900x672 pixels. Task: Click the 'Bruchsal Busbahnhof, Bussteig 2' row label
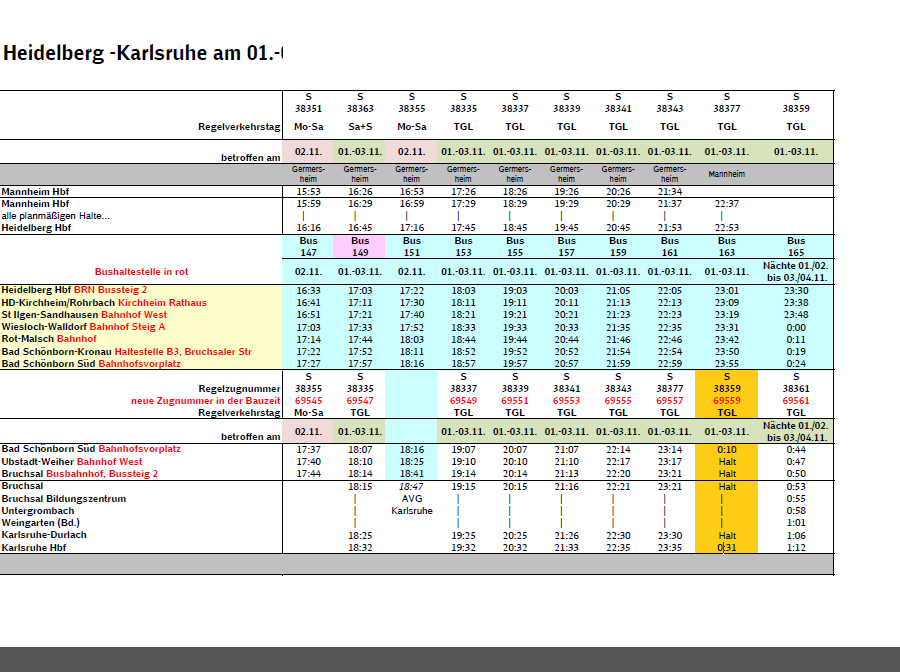click(x=79, y=473)
